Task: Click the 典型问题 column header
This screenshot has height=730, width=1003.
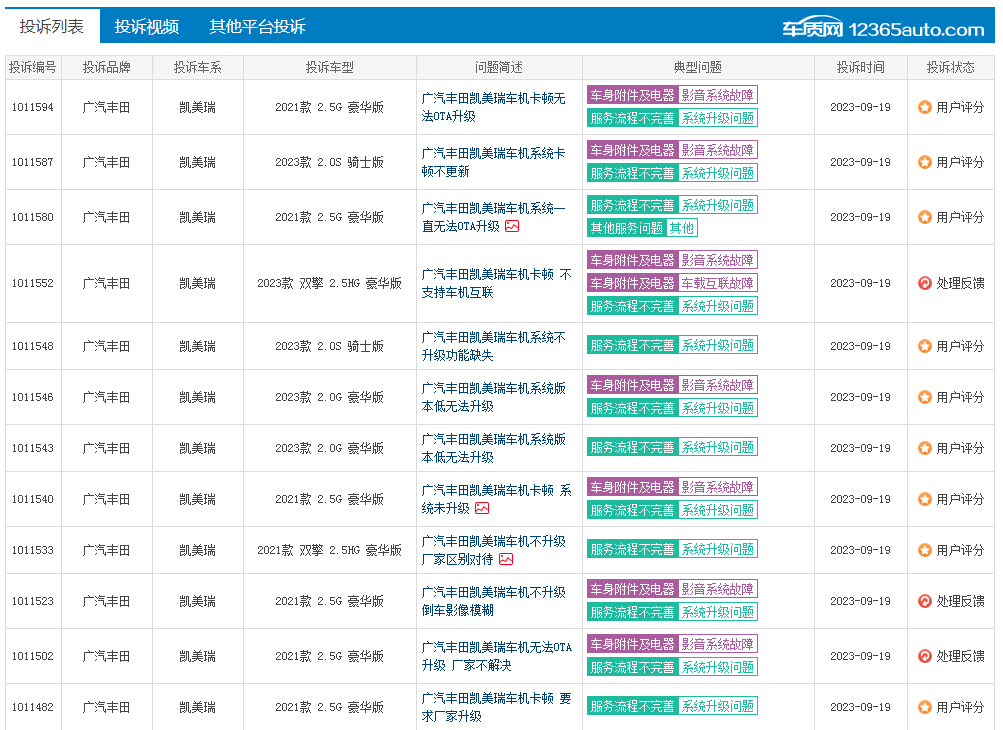Action: click(698, 67)
